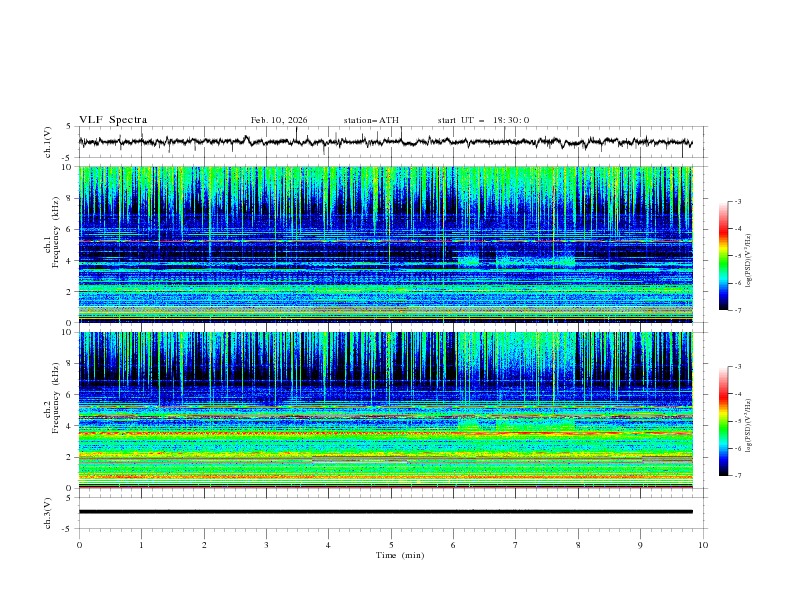Click the "-7" label on ch.1 colorbar
This screenshot has height=612, width=792.
[x=738, y=311]
